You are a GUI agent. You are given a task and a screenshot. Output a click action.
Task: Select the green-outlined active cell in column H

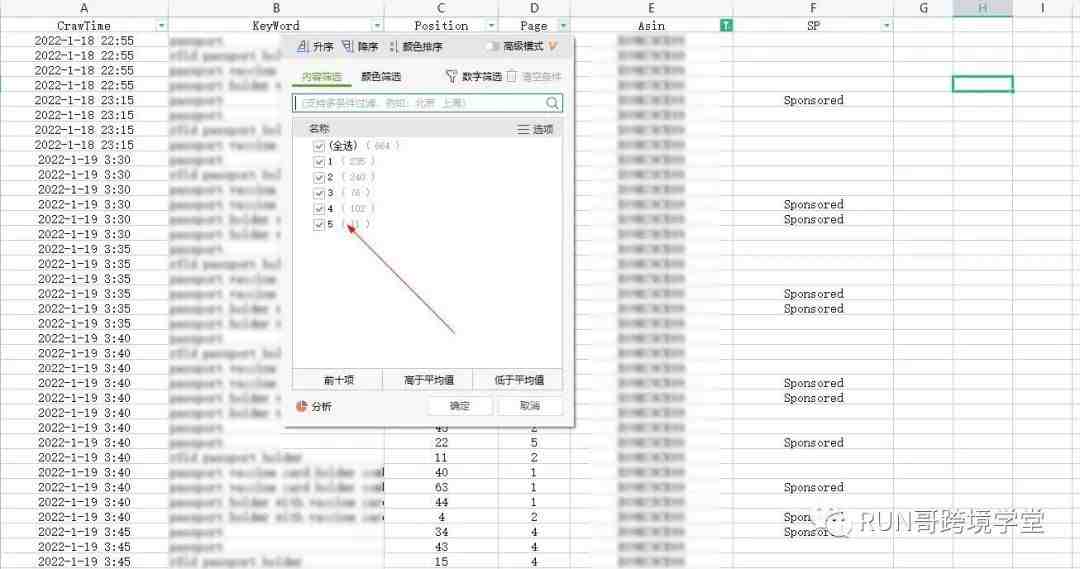click(982, 84)
